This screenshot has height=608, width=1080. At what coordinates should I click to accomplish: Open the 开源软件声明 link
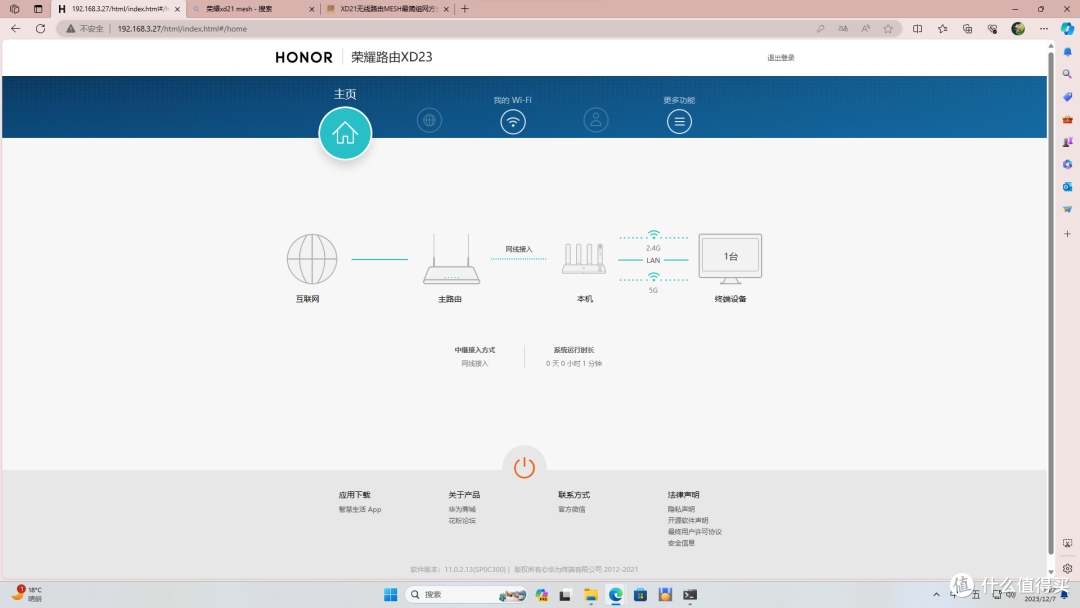(x=687, y=521)
